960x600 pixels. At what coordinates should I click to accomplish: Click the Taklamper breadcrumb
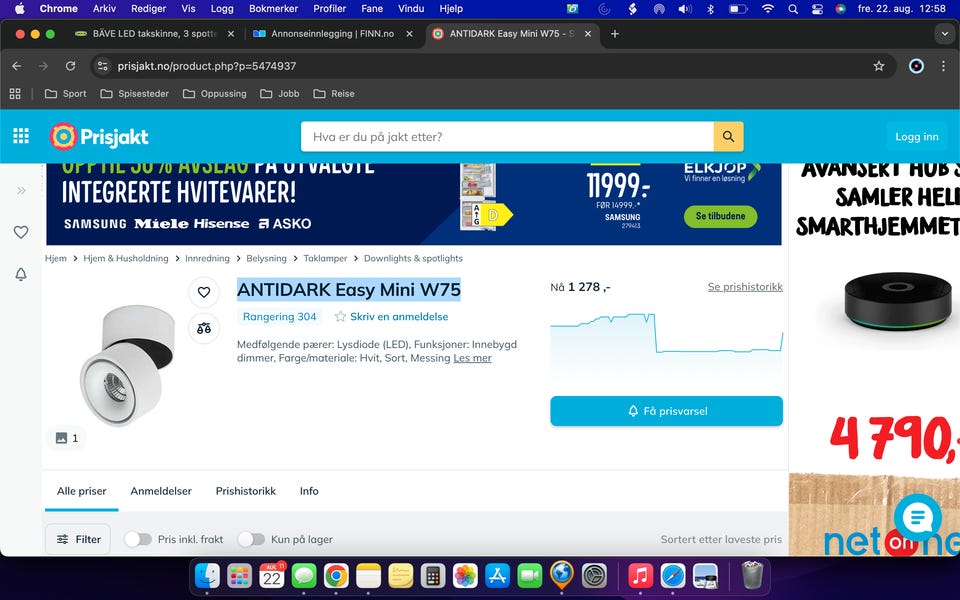325,258
